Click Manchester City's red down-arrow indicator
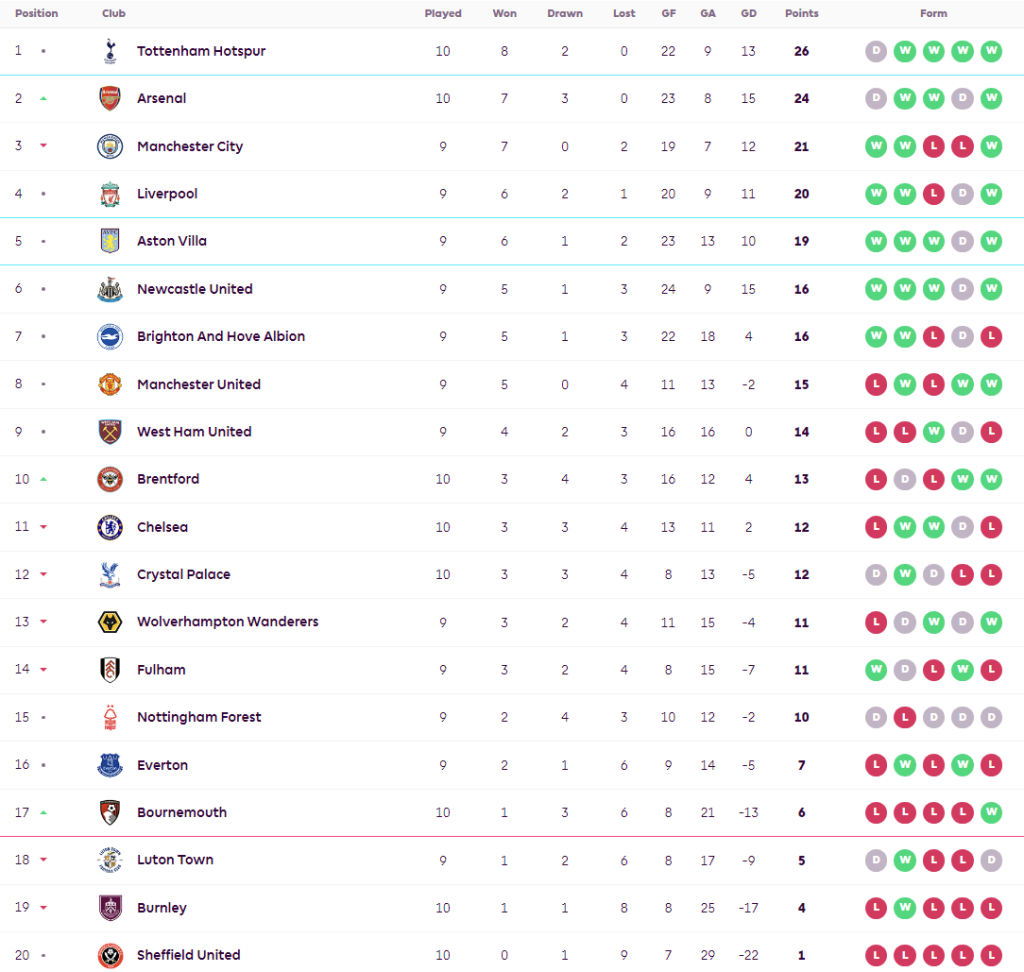Viewport: 1024px width, 972px height. coord(43,146)
